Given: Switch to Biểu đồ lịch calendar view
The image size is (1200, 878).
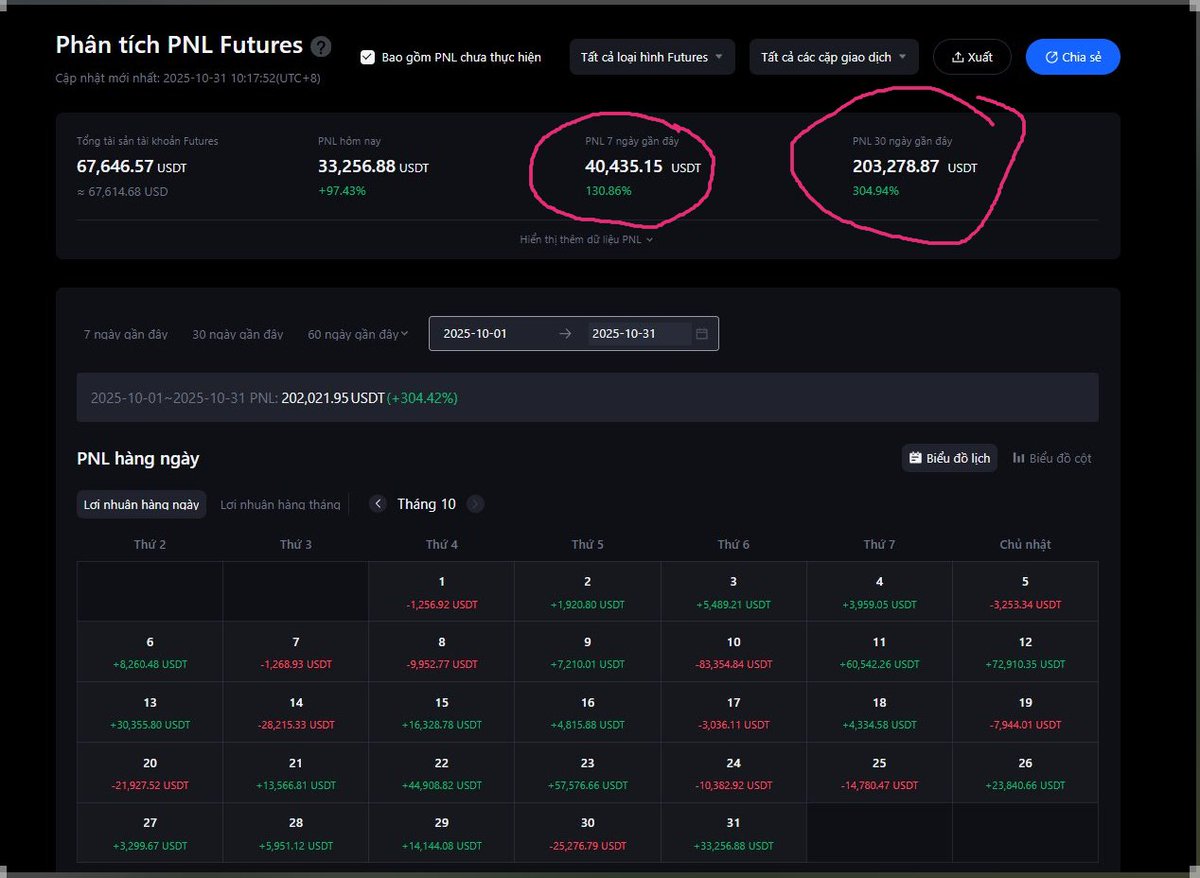Looking at the screenshot, I should [949, 458].
